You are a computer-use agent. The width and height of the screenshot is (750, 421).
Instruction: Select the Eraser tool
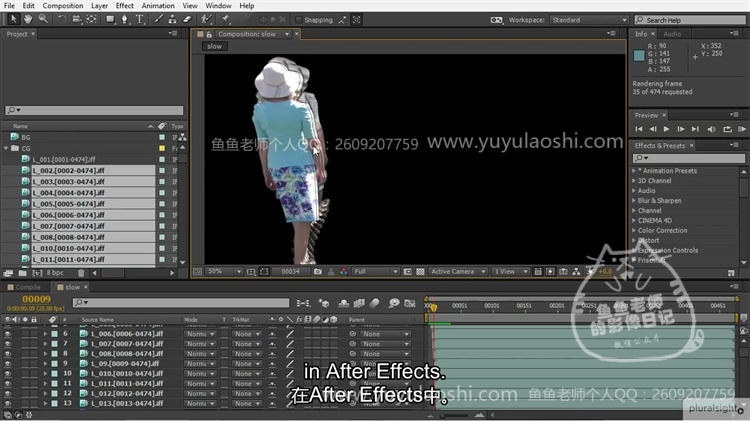[187, 19]
